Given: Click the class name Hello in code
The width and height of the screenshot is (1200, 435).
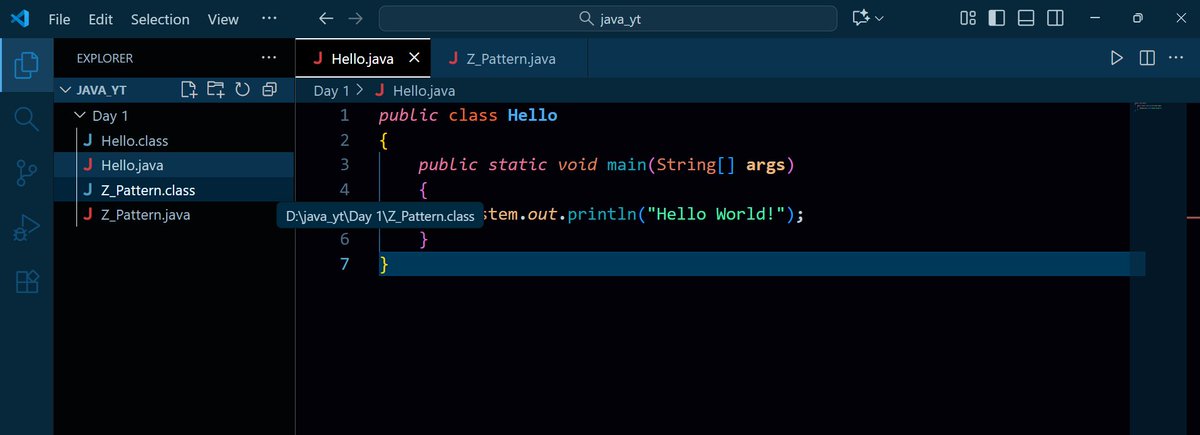Looking at the screenshot, I should [x=532, y=115].
